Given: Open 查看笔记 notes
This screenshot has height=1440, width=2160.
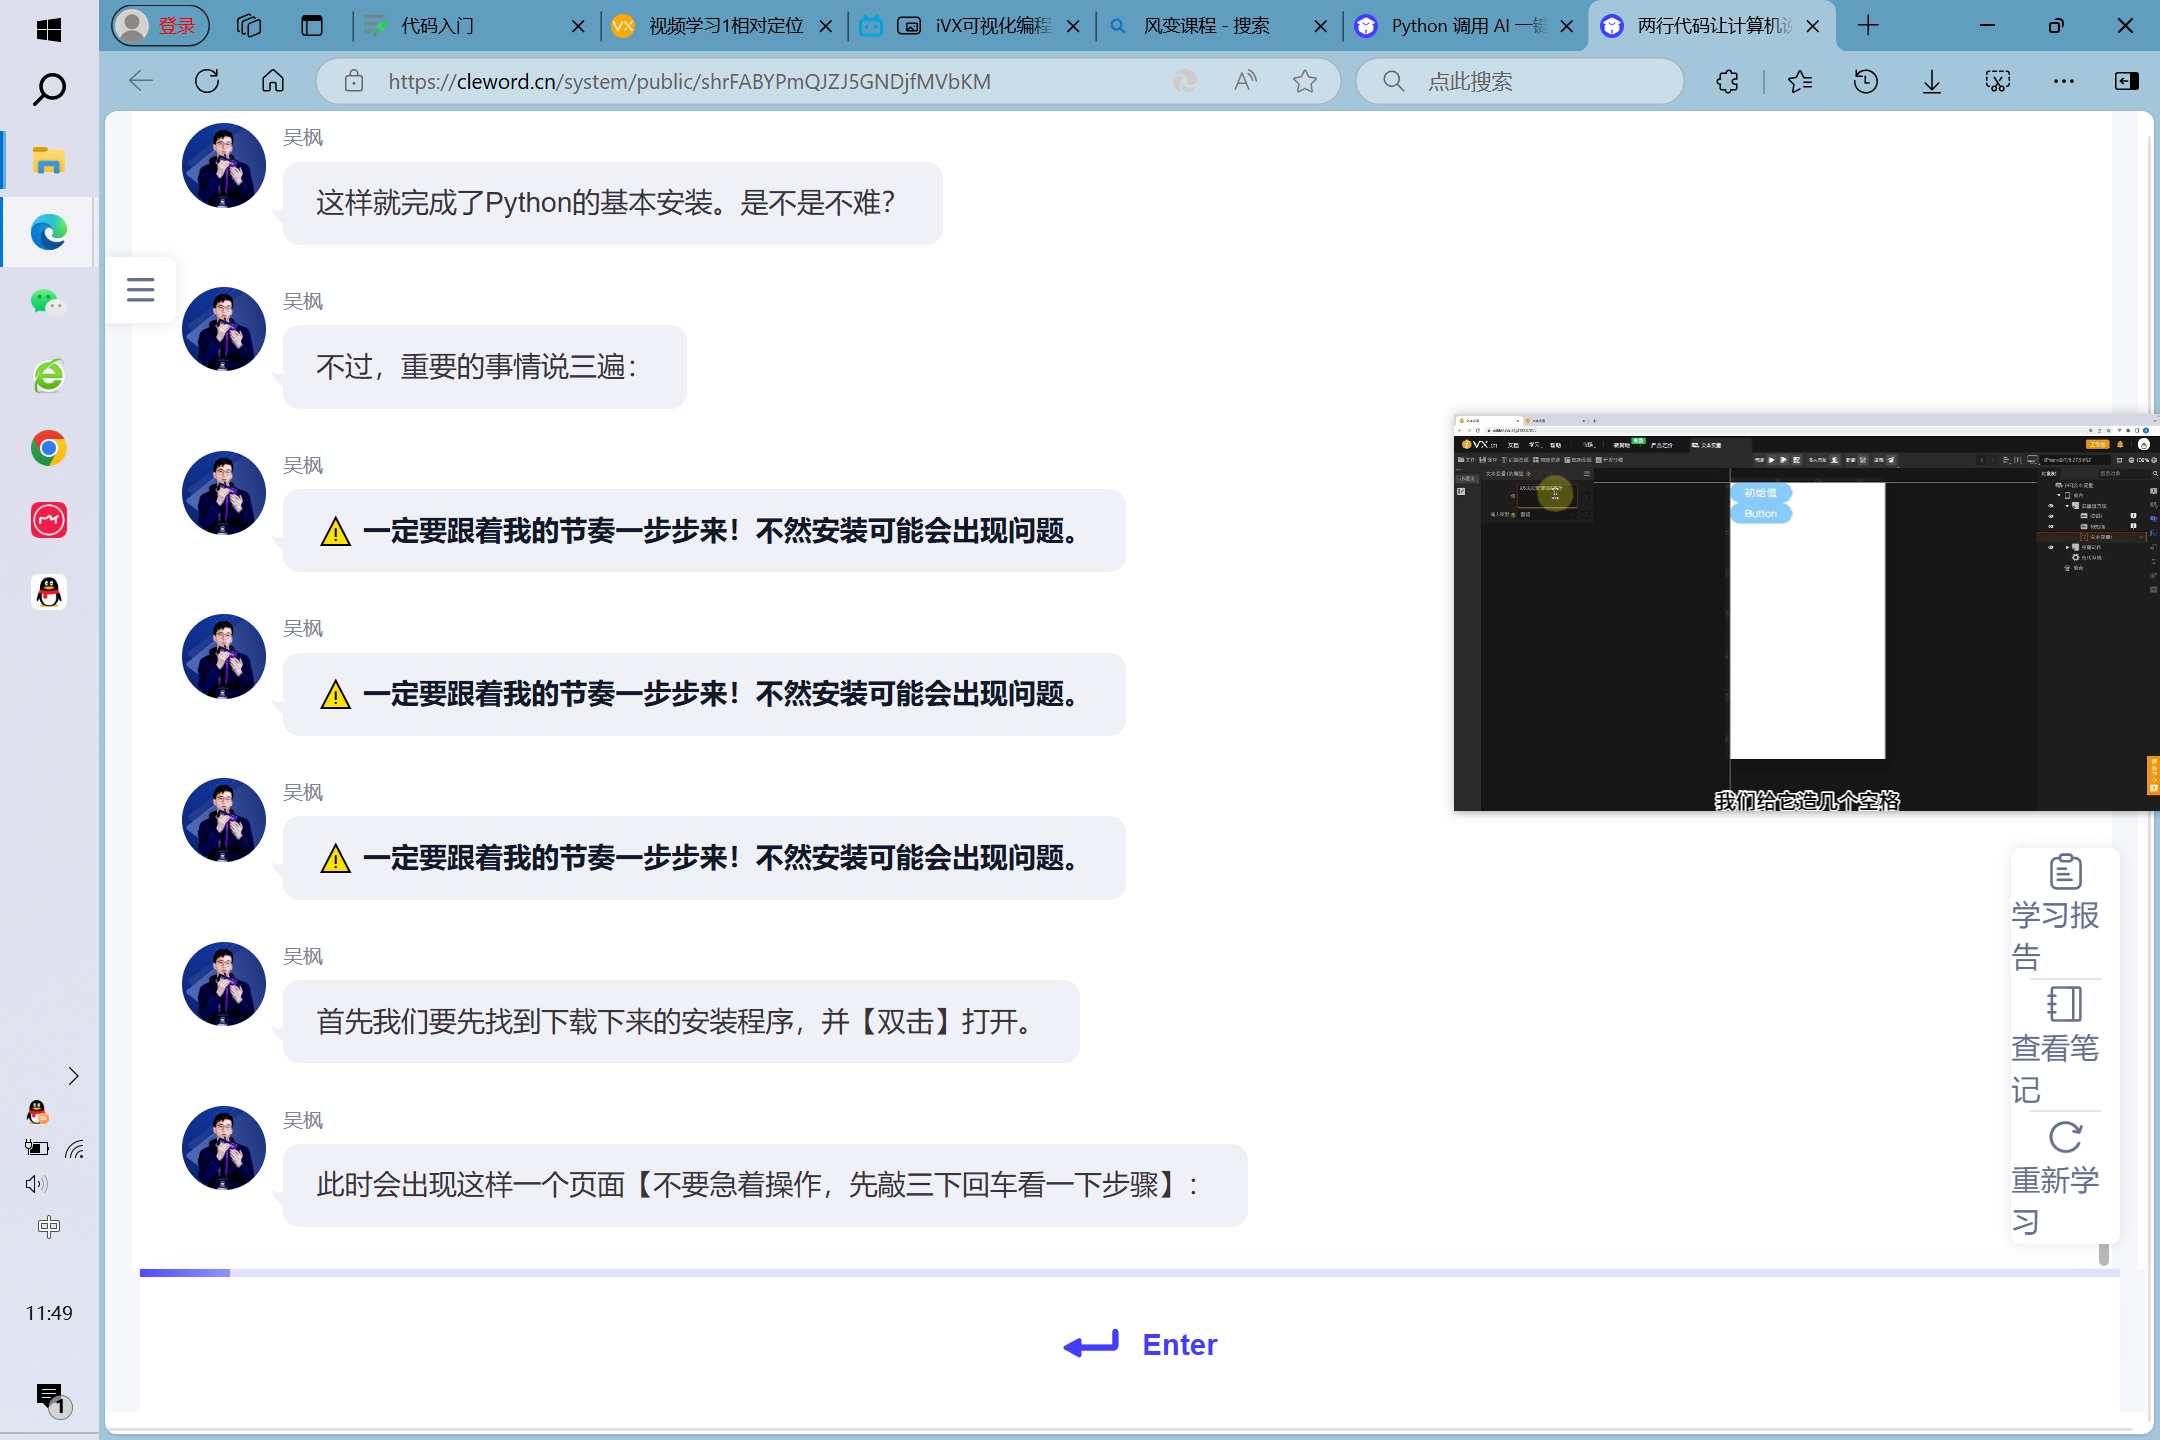Looking at the screenshot, I should pyautogui.click(x=2064, y=1045).
